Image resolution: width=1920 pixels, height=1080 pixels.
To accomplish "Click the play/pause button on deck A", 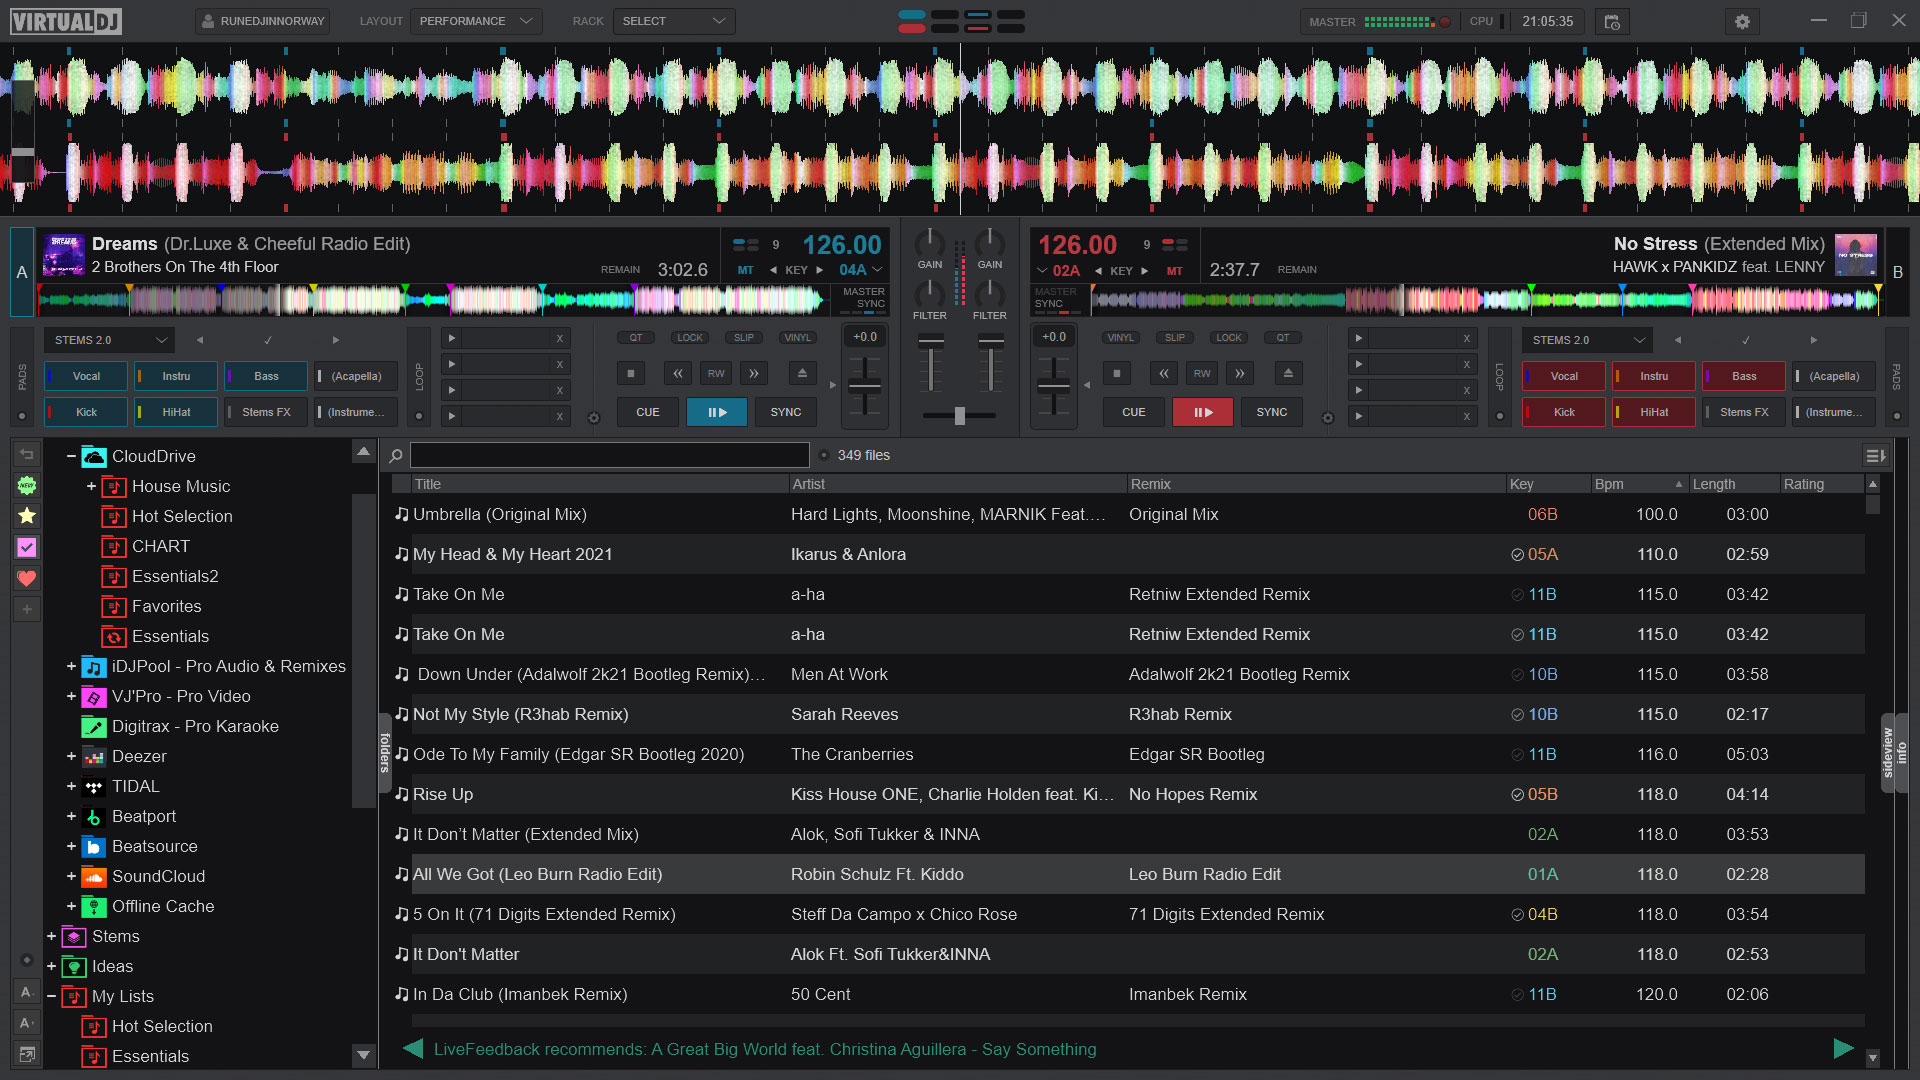I will [x=716, y=412].
